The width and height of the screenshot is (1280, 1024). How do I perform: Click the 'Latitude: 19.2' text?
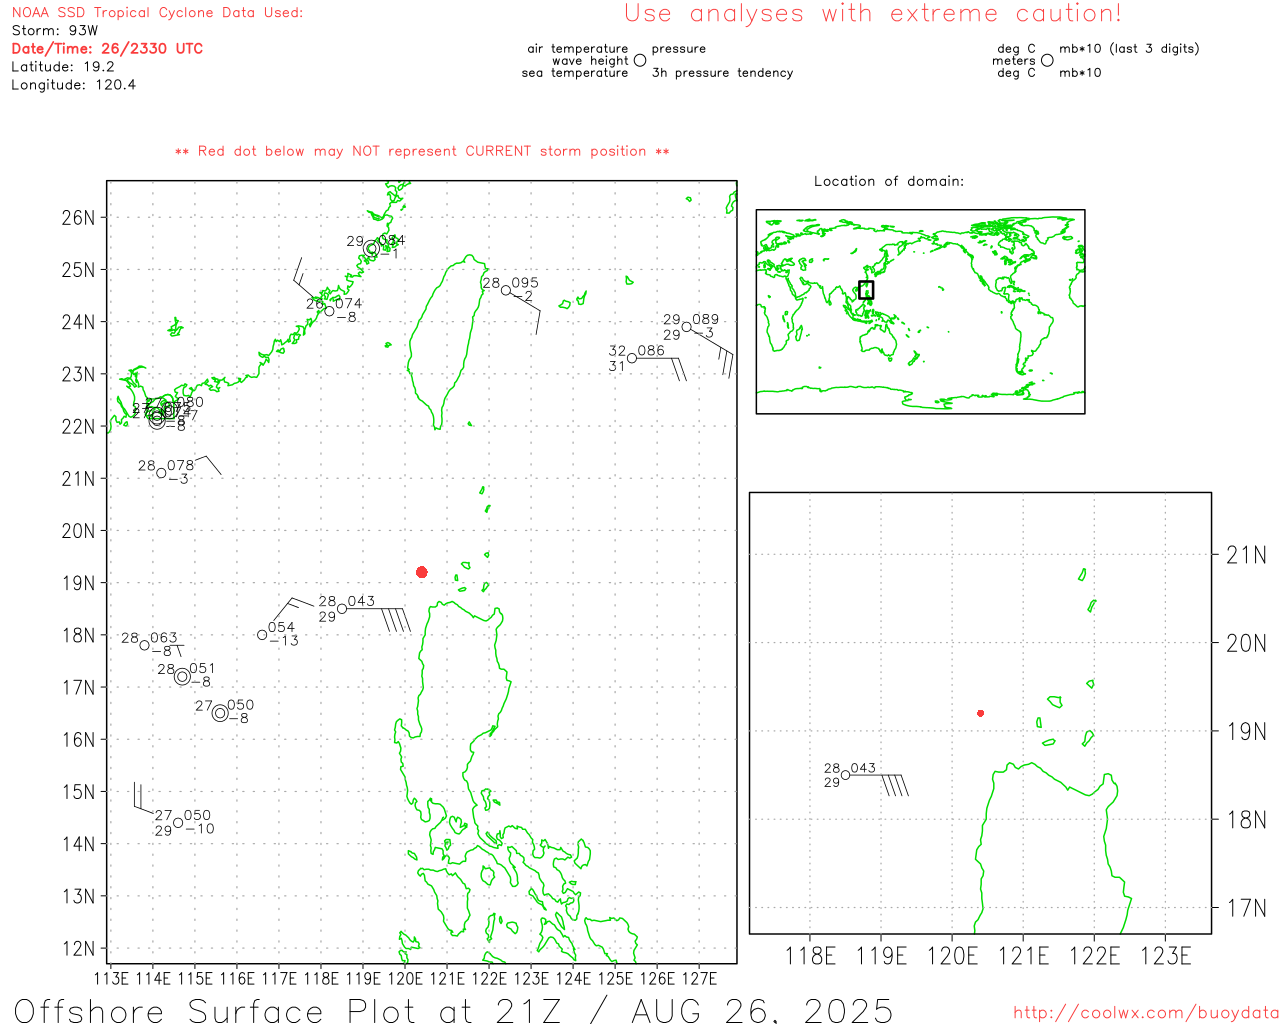coord(63,66)
